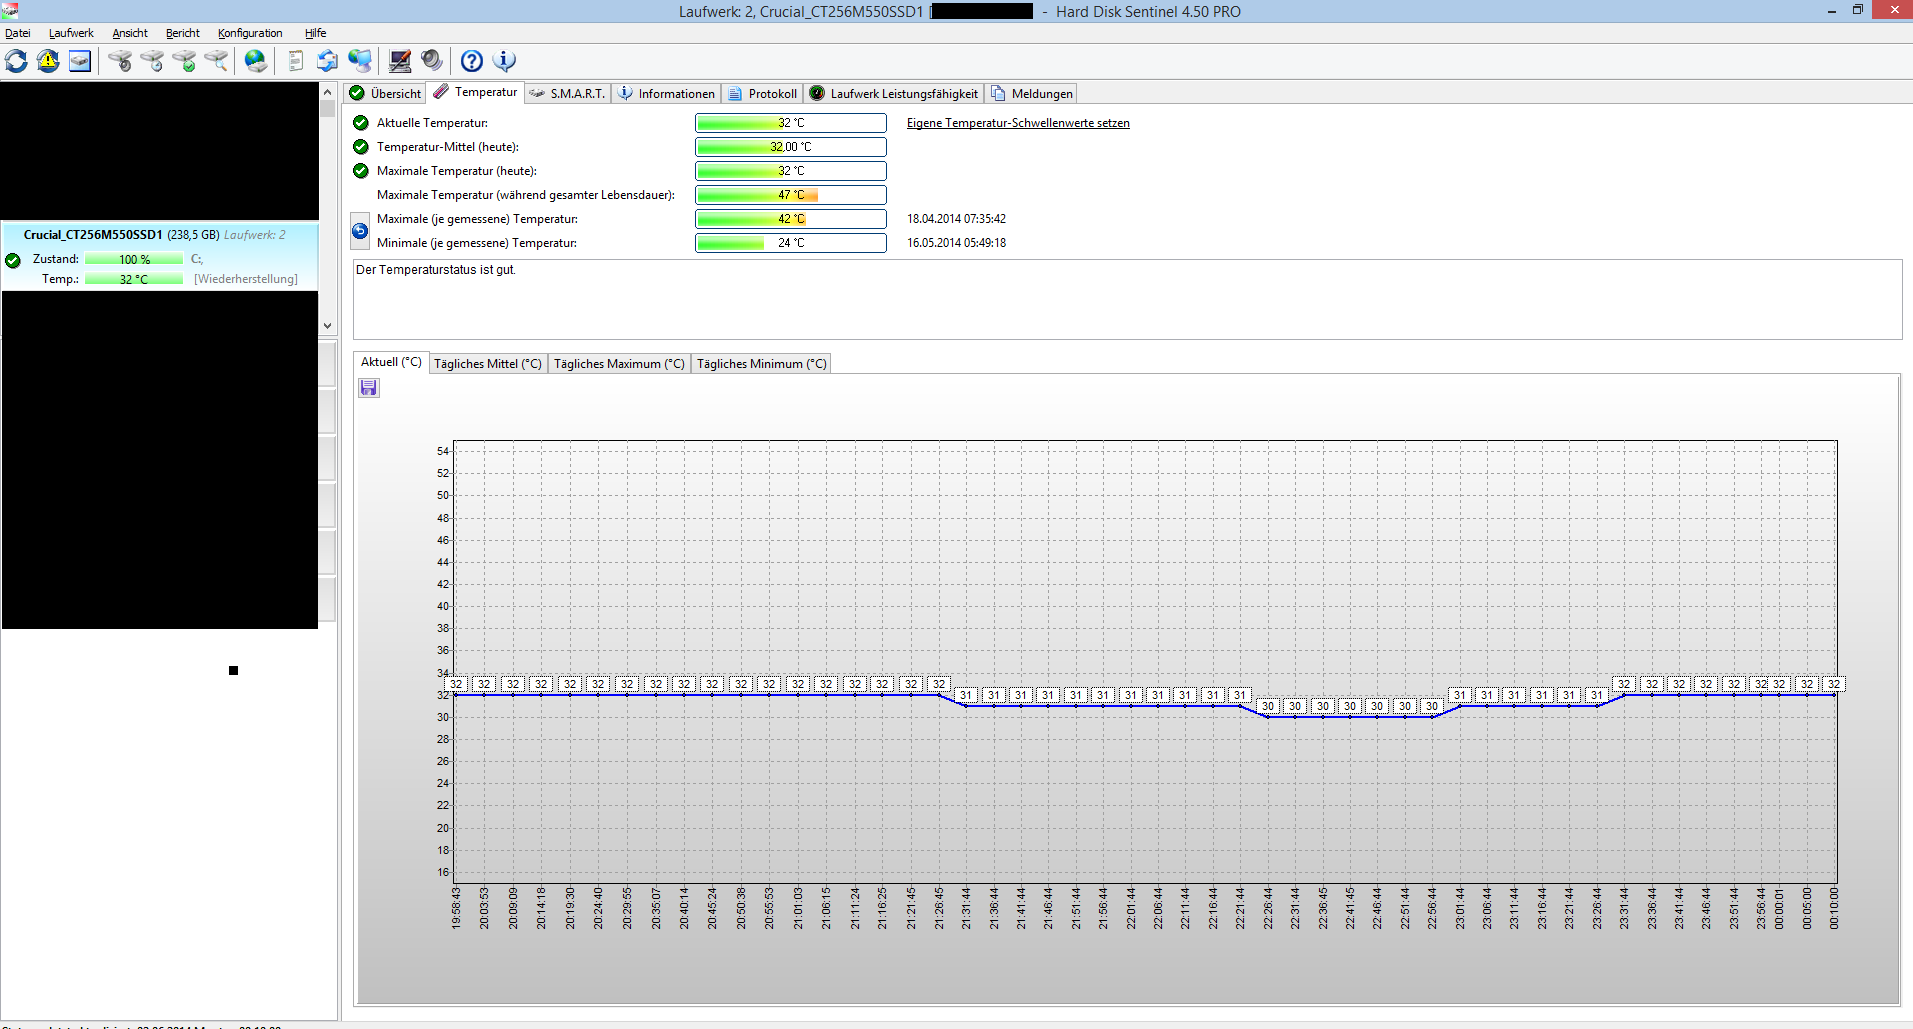
Task: Switch to the S.M.A.R.T. tab
Action: click(x=568, y=93)
